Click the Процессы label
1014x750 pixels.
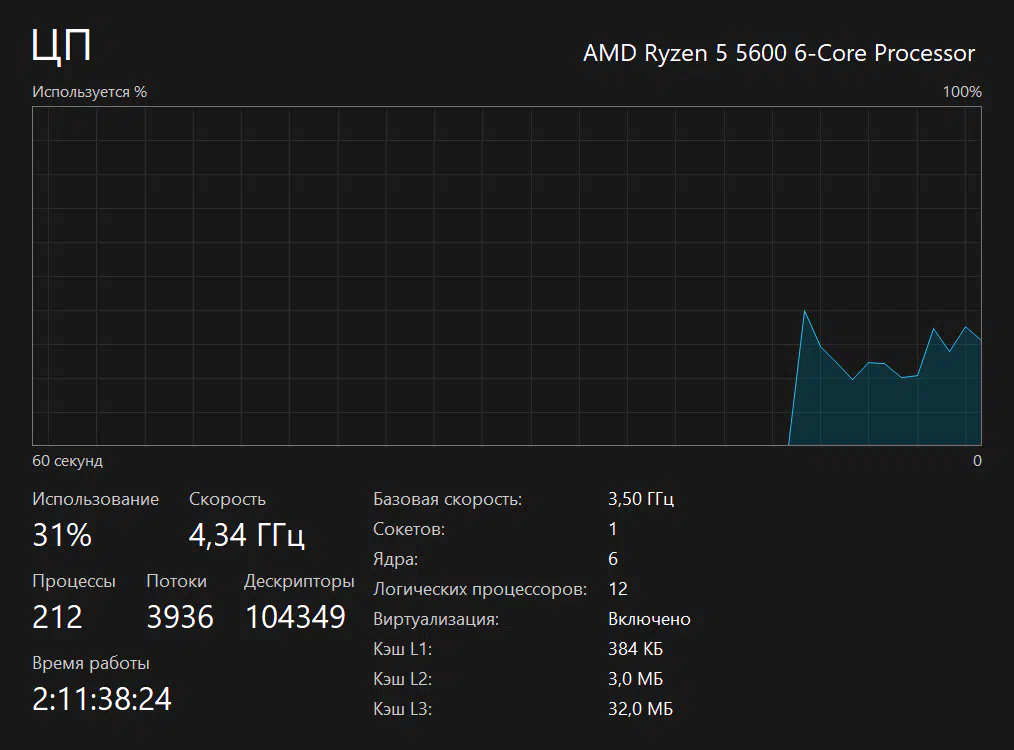tap(74, 581)
